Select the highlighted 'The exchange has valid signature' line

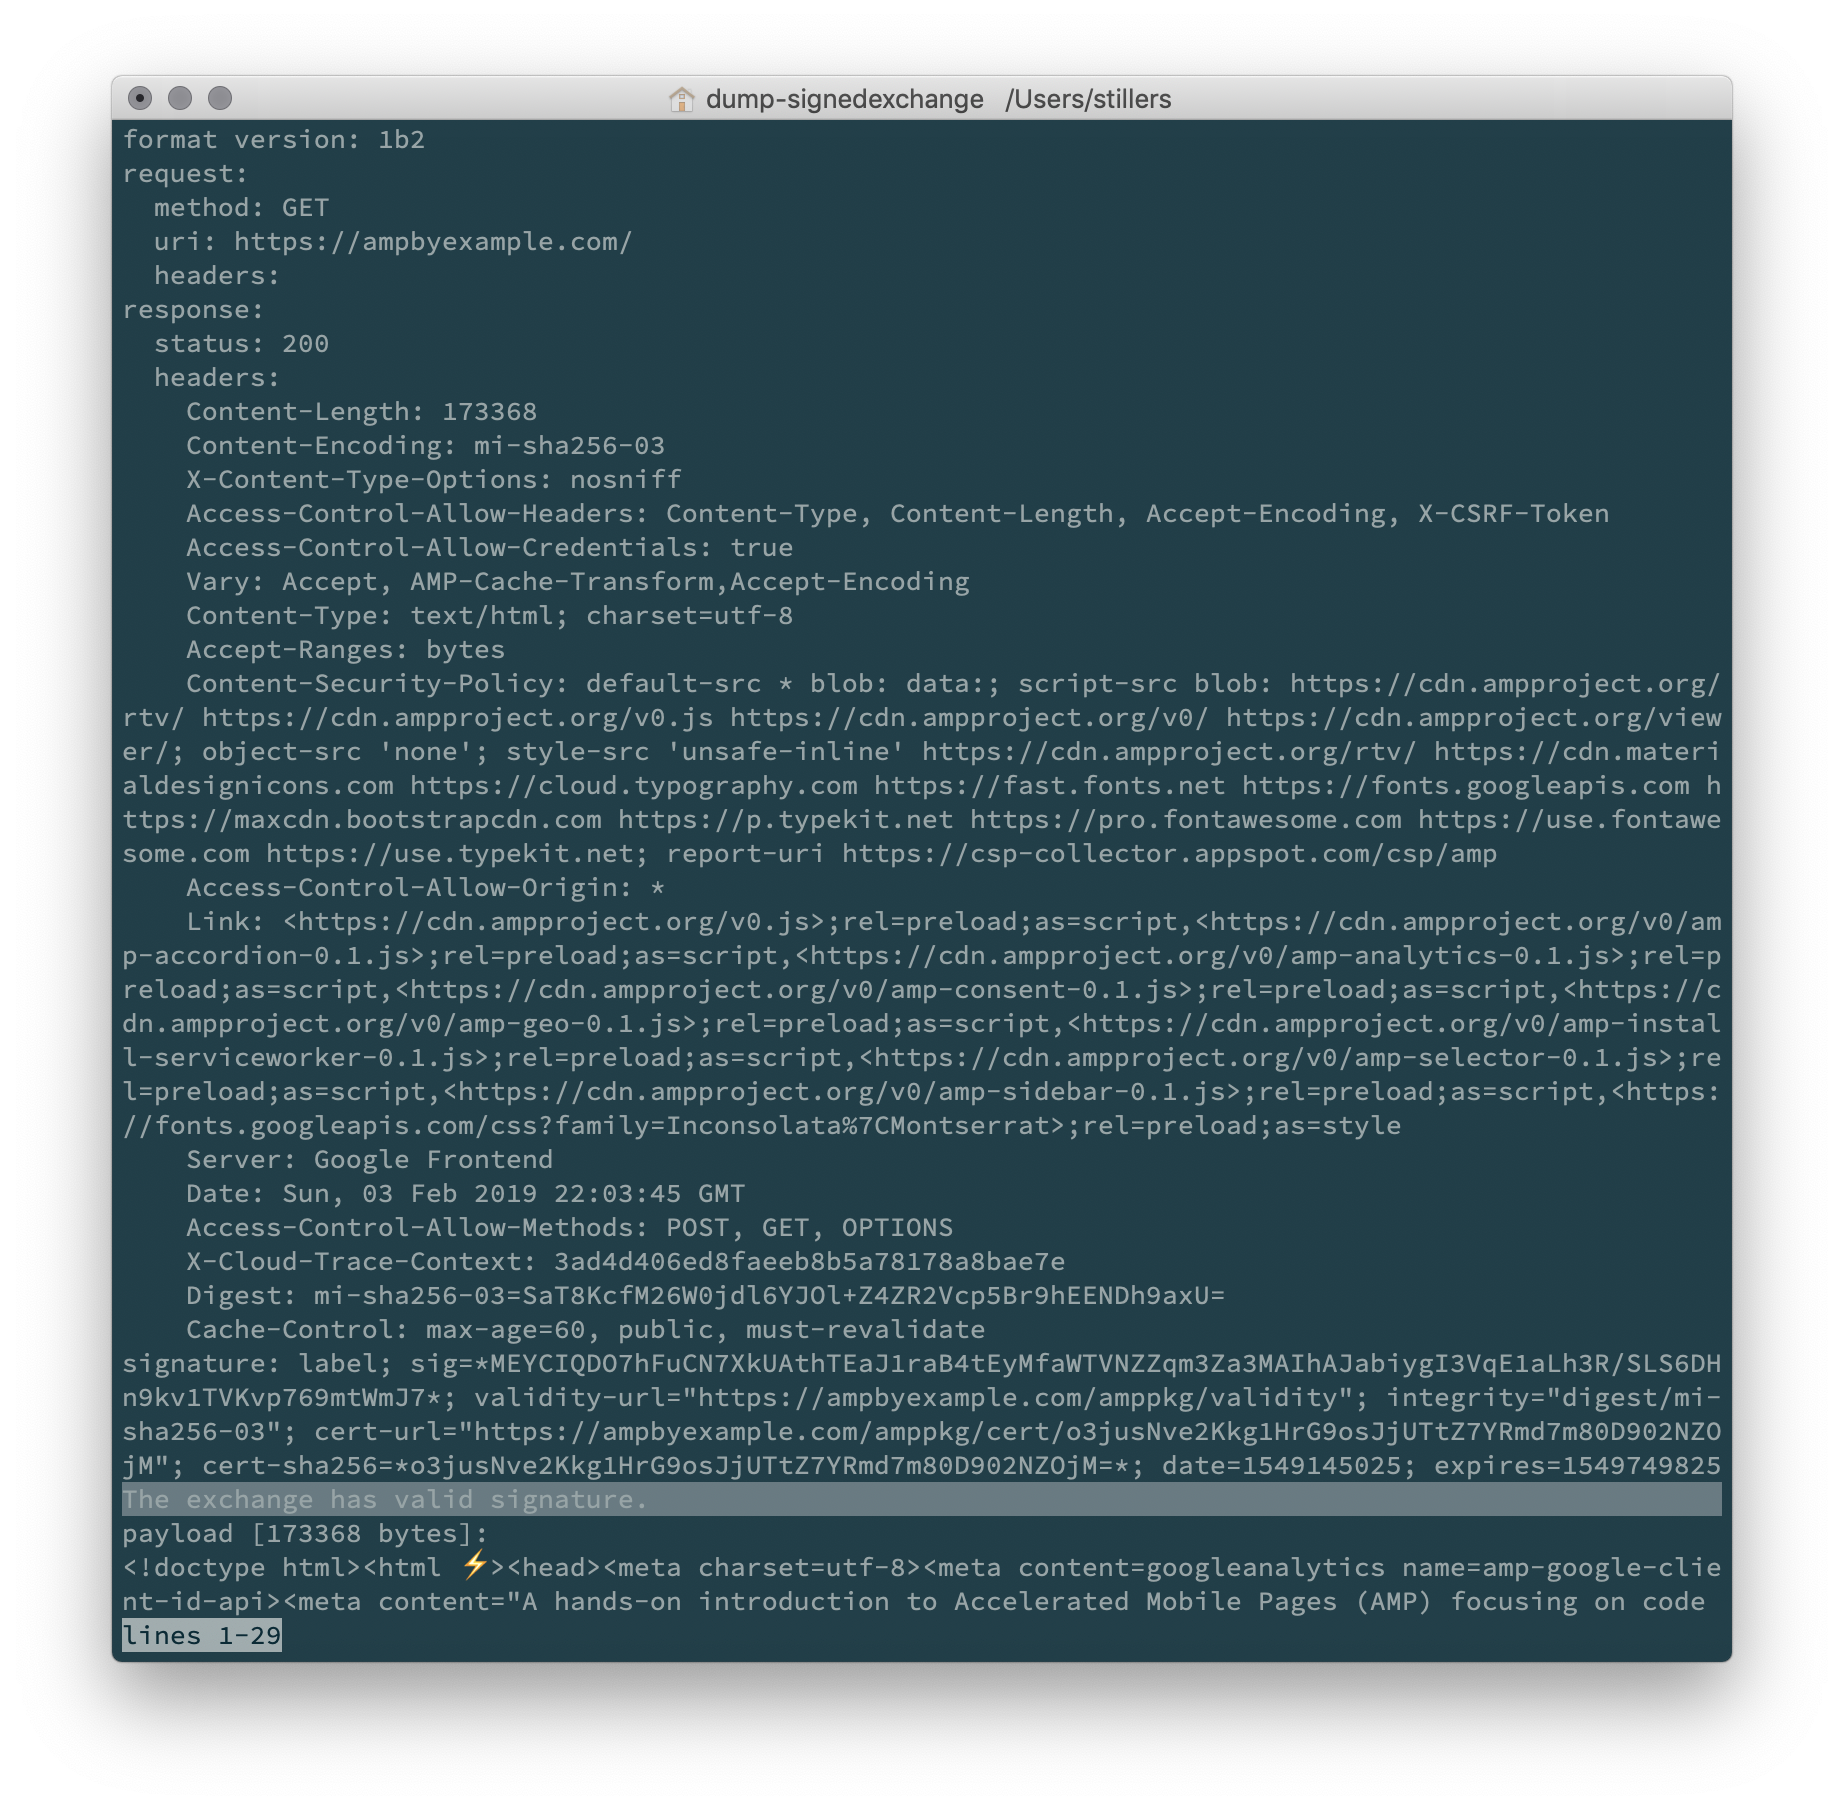point(385,1499)
